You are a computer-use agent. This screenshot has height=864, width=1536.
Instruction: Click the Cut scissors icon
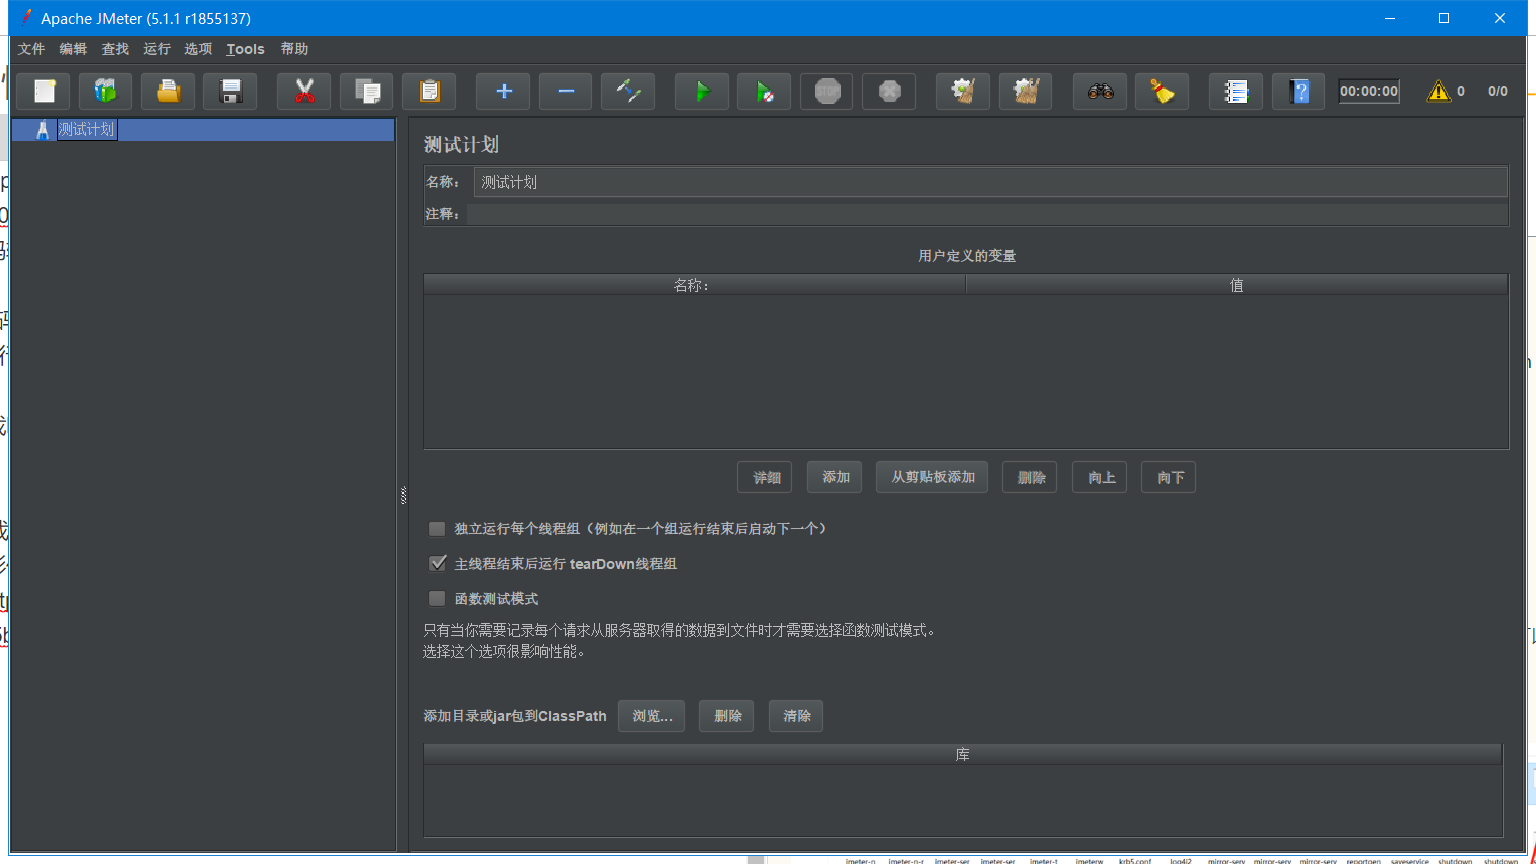(x=305, y=91)
